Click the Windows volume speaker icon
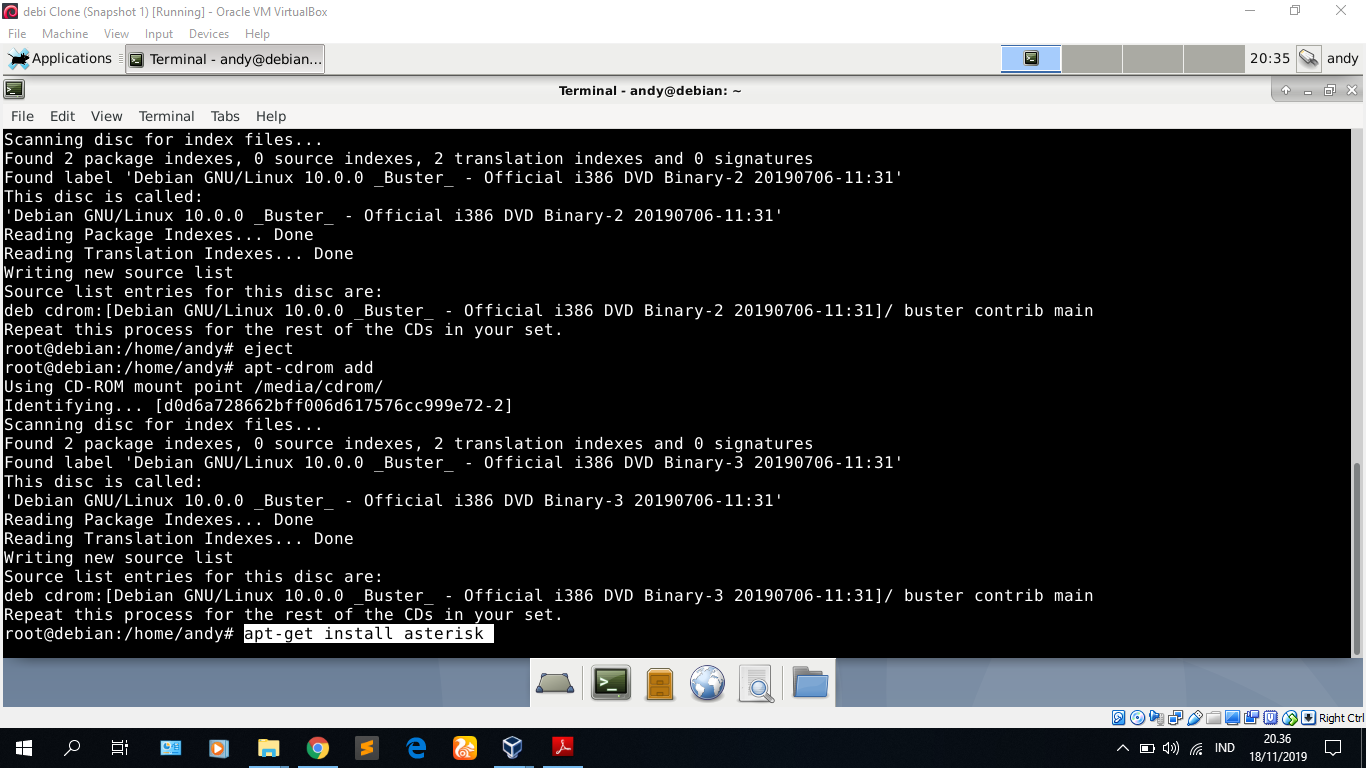This screenshot has width=1366, height=768. tap(1171, 748)
